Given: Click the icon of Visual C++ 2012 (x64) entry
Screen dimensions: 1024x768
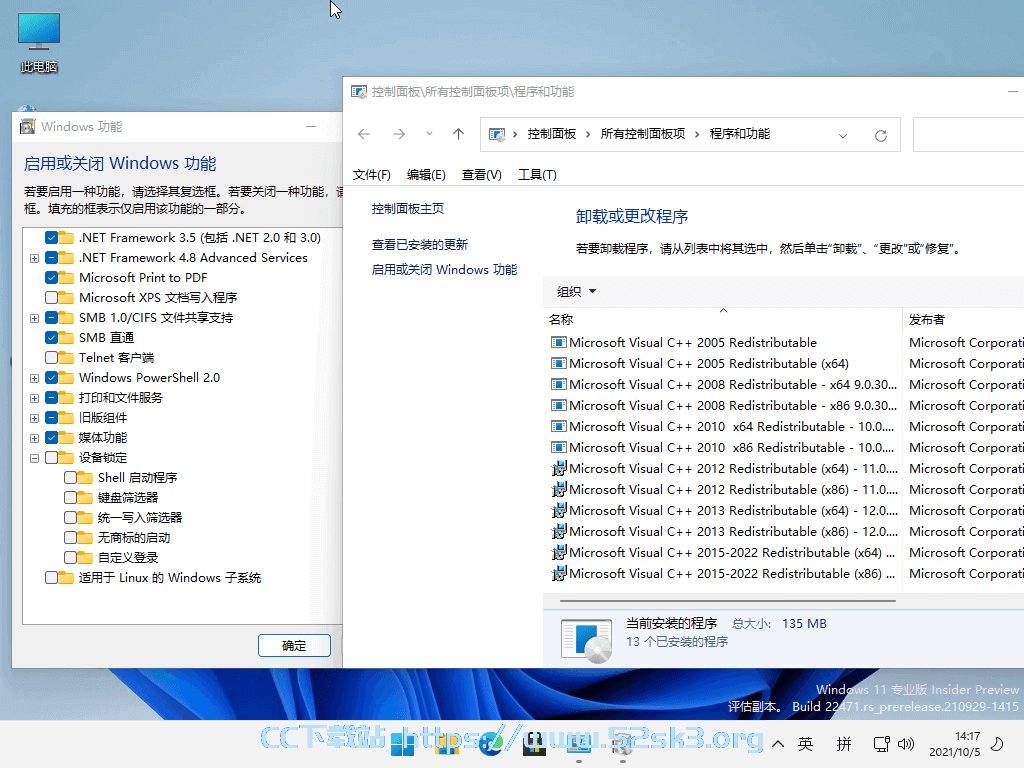Looking at the screenshot, I should 558,468.
